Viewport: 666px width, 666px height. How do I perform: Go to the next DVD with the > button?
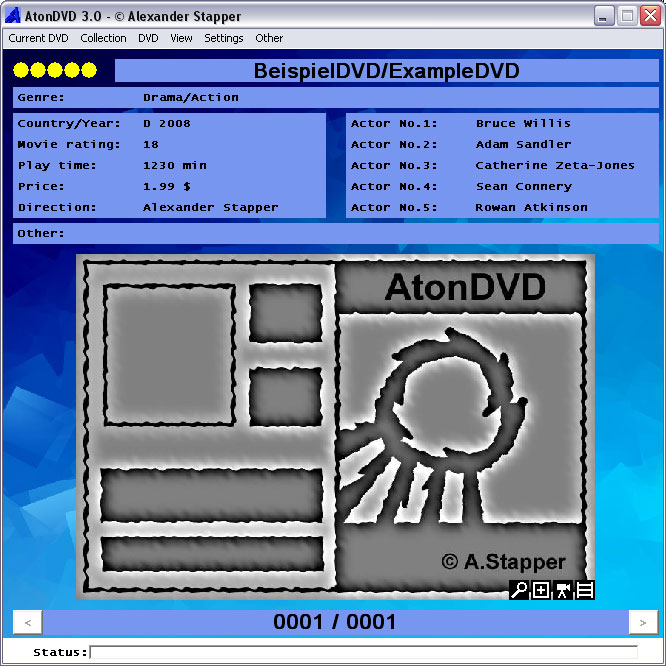pyautogui.click(x=643, y=623)
